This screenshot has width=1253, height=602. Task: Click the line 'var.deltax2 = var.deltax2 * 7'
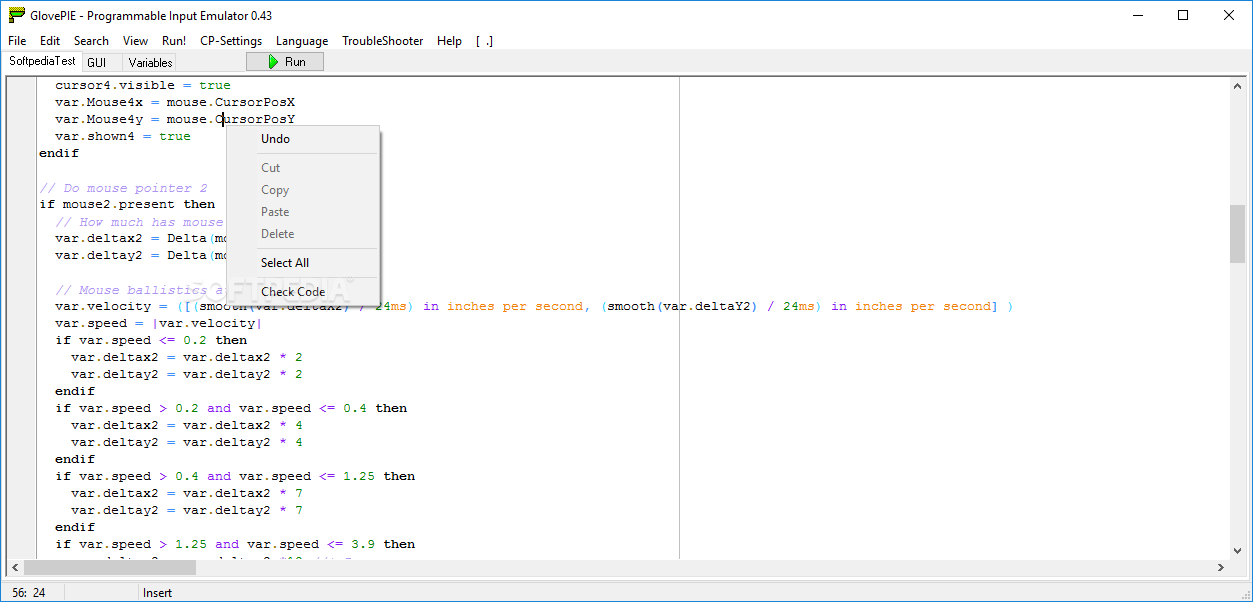187,494
